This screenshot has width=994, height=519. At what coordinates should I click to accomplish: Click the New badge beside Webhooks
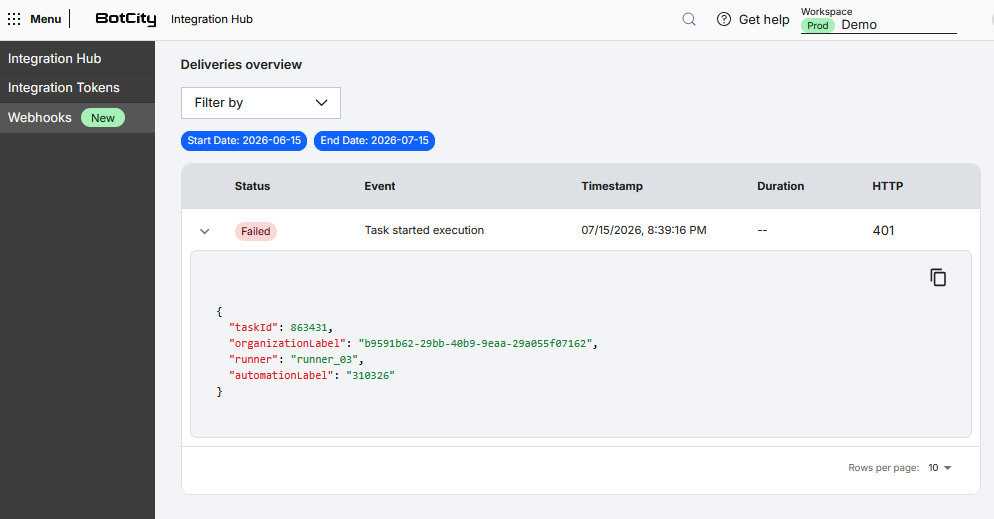103,118
